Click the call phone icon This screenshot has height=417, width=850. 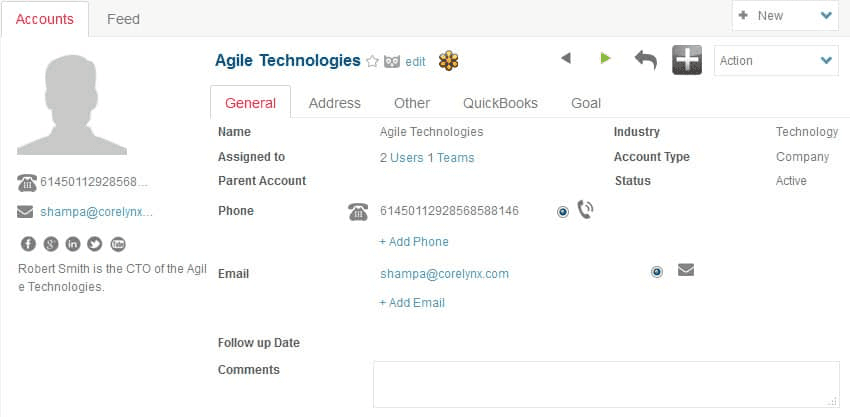[x=586, y=210]
